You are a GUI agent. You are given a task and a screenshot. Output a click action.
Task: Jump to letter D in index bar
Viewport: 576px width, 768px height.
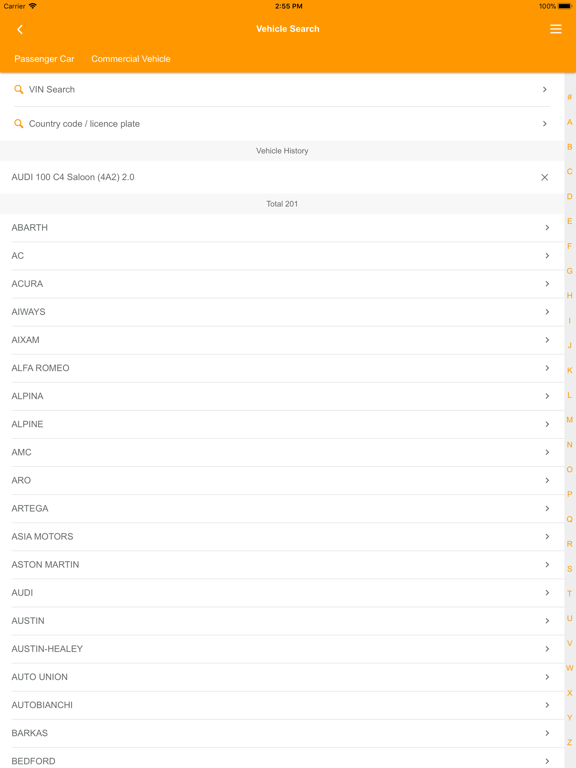pos(570,196)
